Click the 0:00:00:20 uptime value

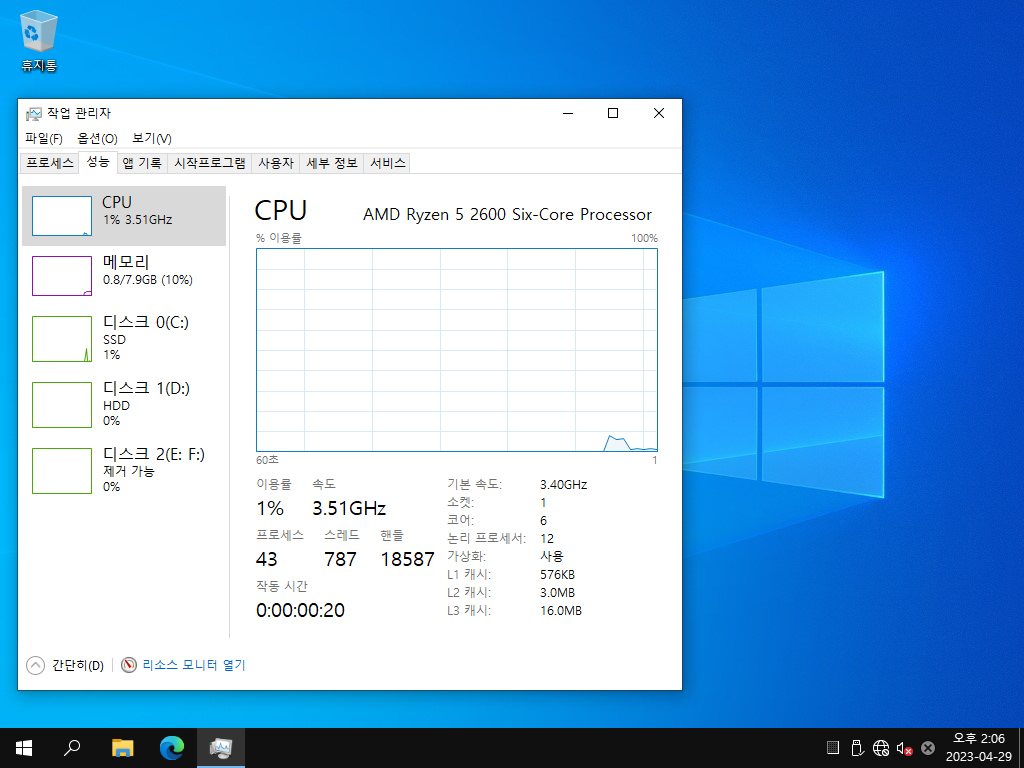tap(300, 610)
